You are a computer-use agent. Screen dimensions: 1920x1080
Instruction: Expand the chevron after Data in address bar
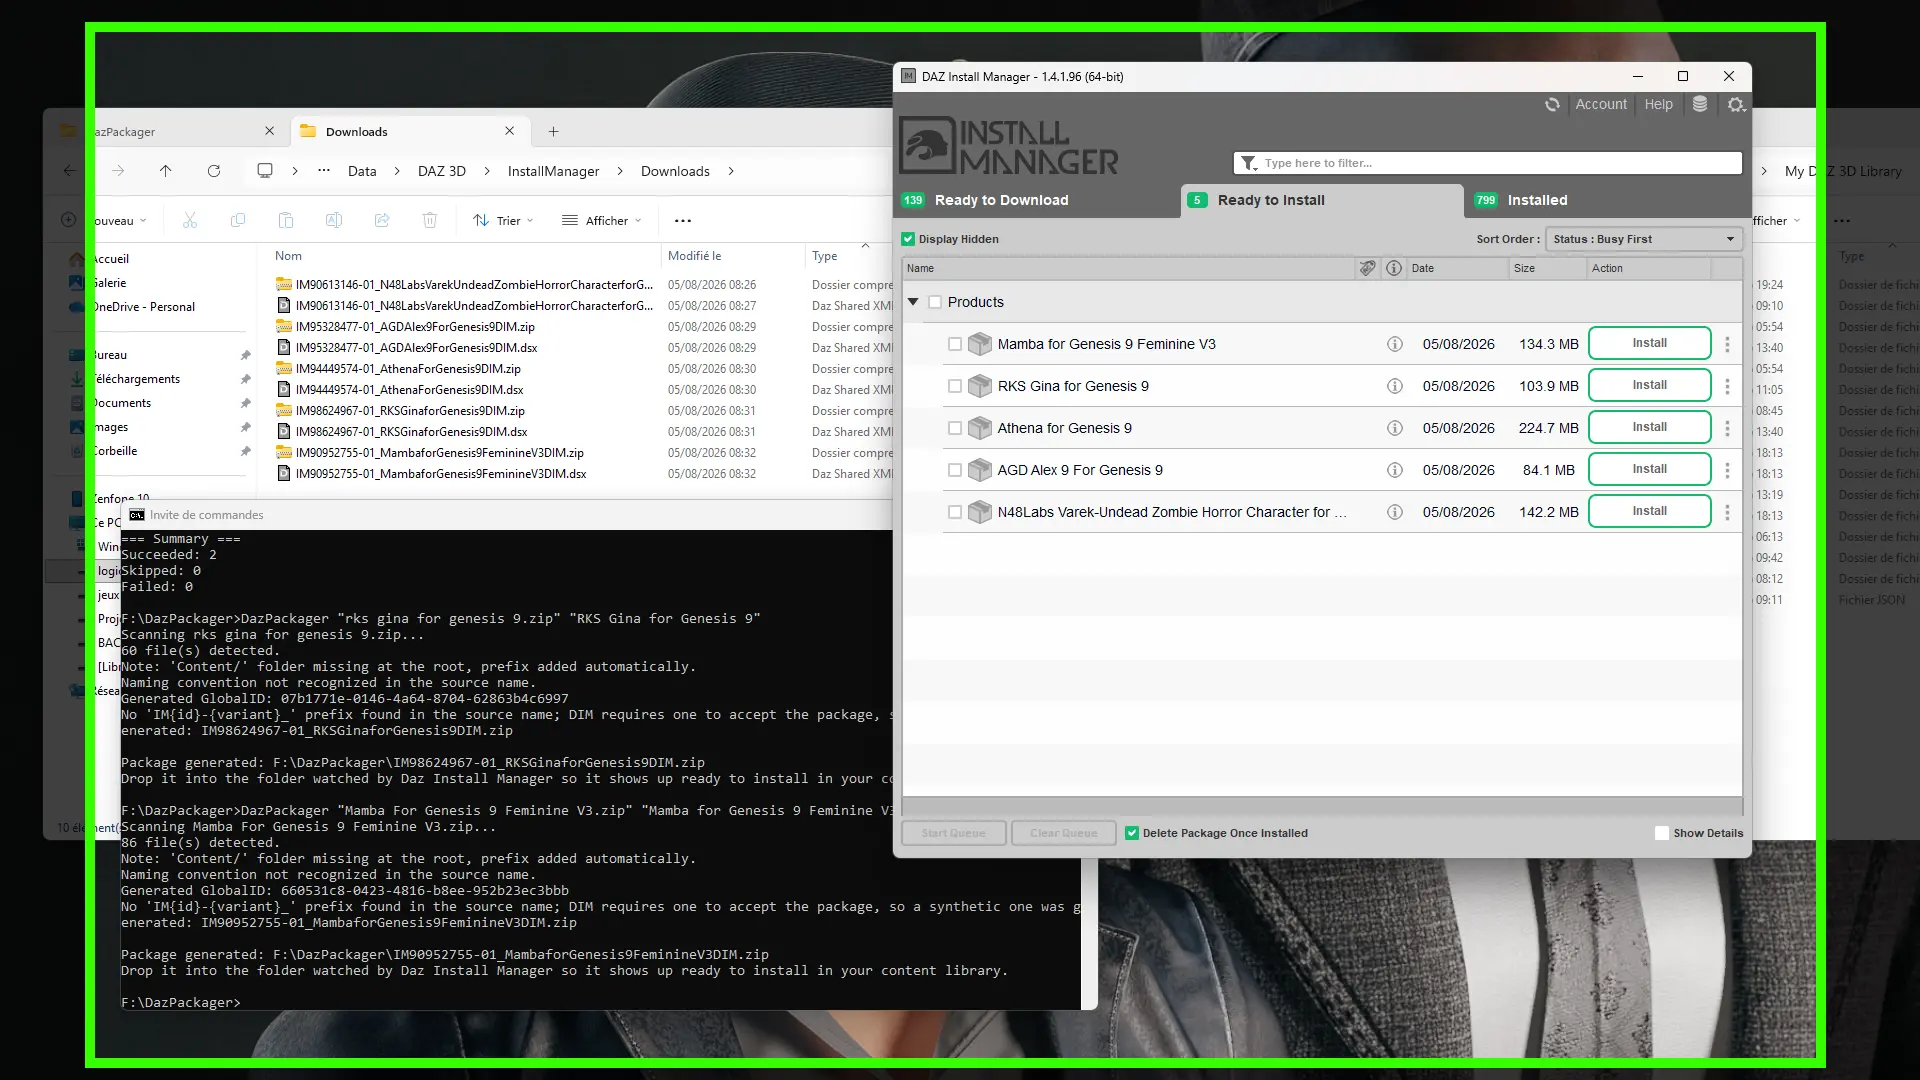click(397, 171)
